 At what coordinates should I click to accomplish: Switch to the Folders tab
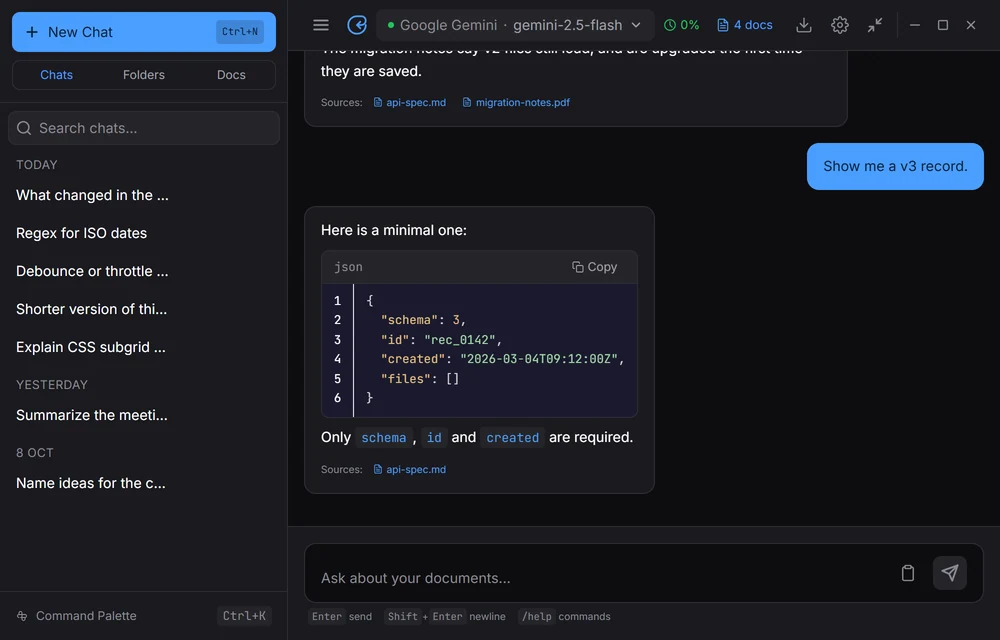143,75
